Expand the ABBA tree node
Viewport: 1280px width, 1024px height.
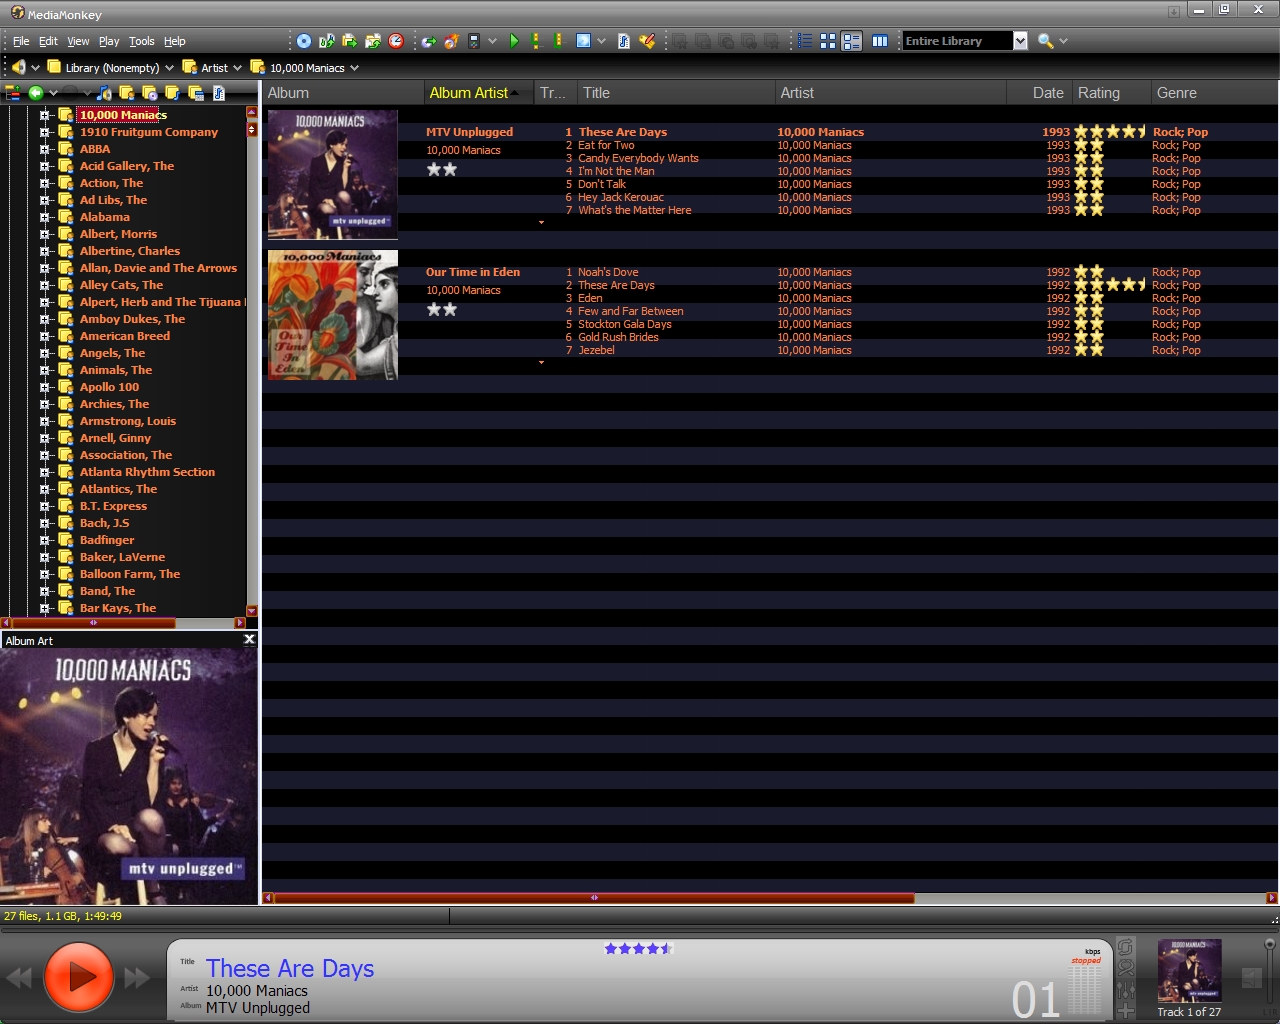click(45, 149)
